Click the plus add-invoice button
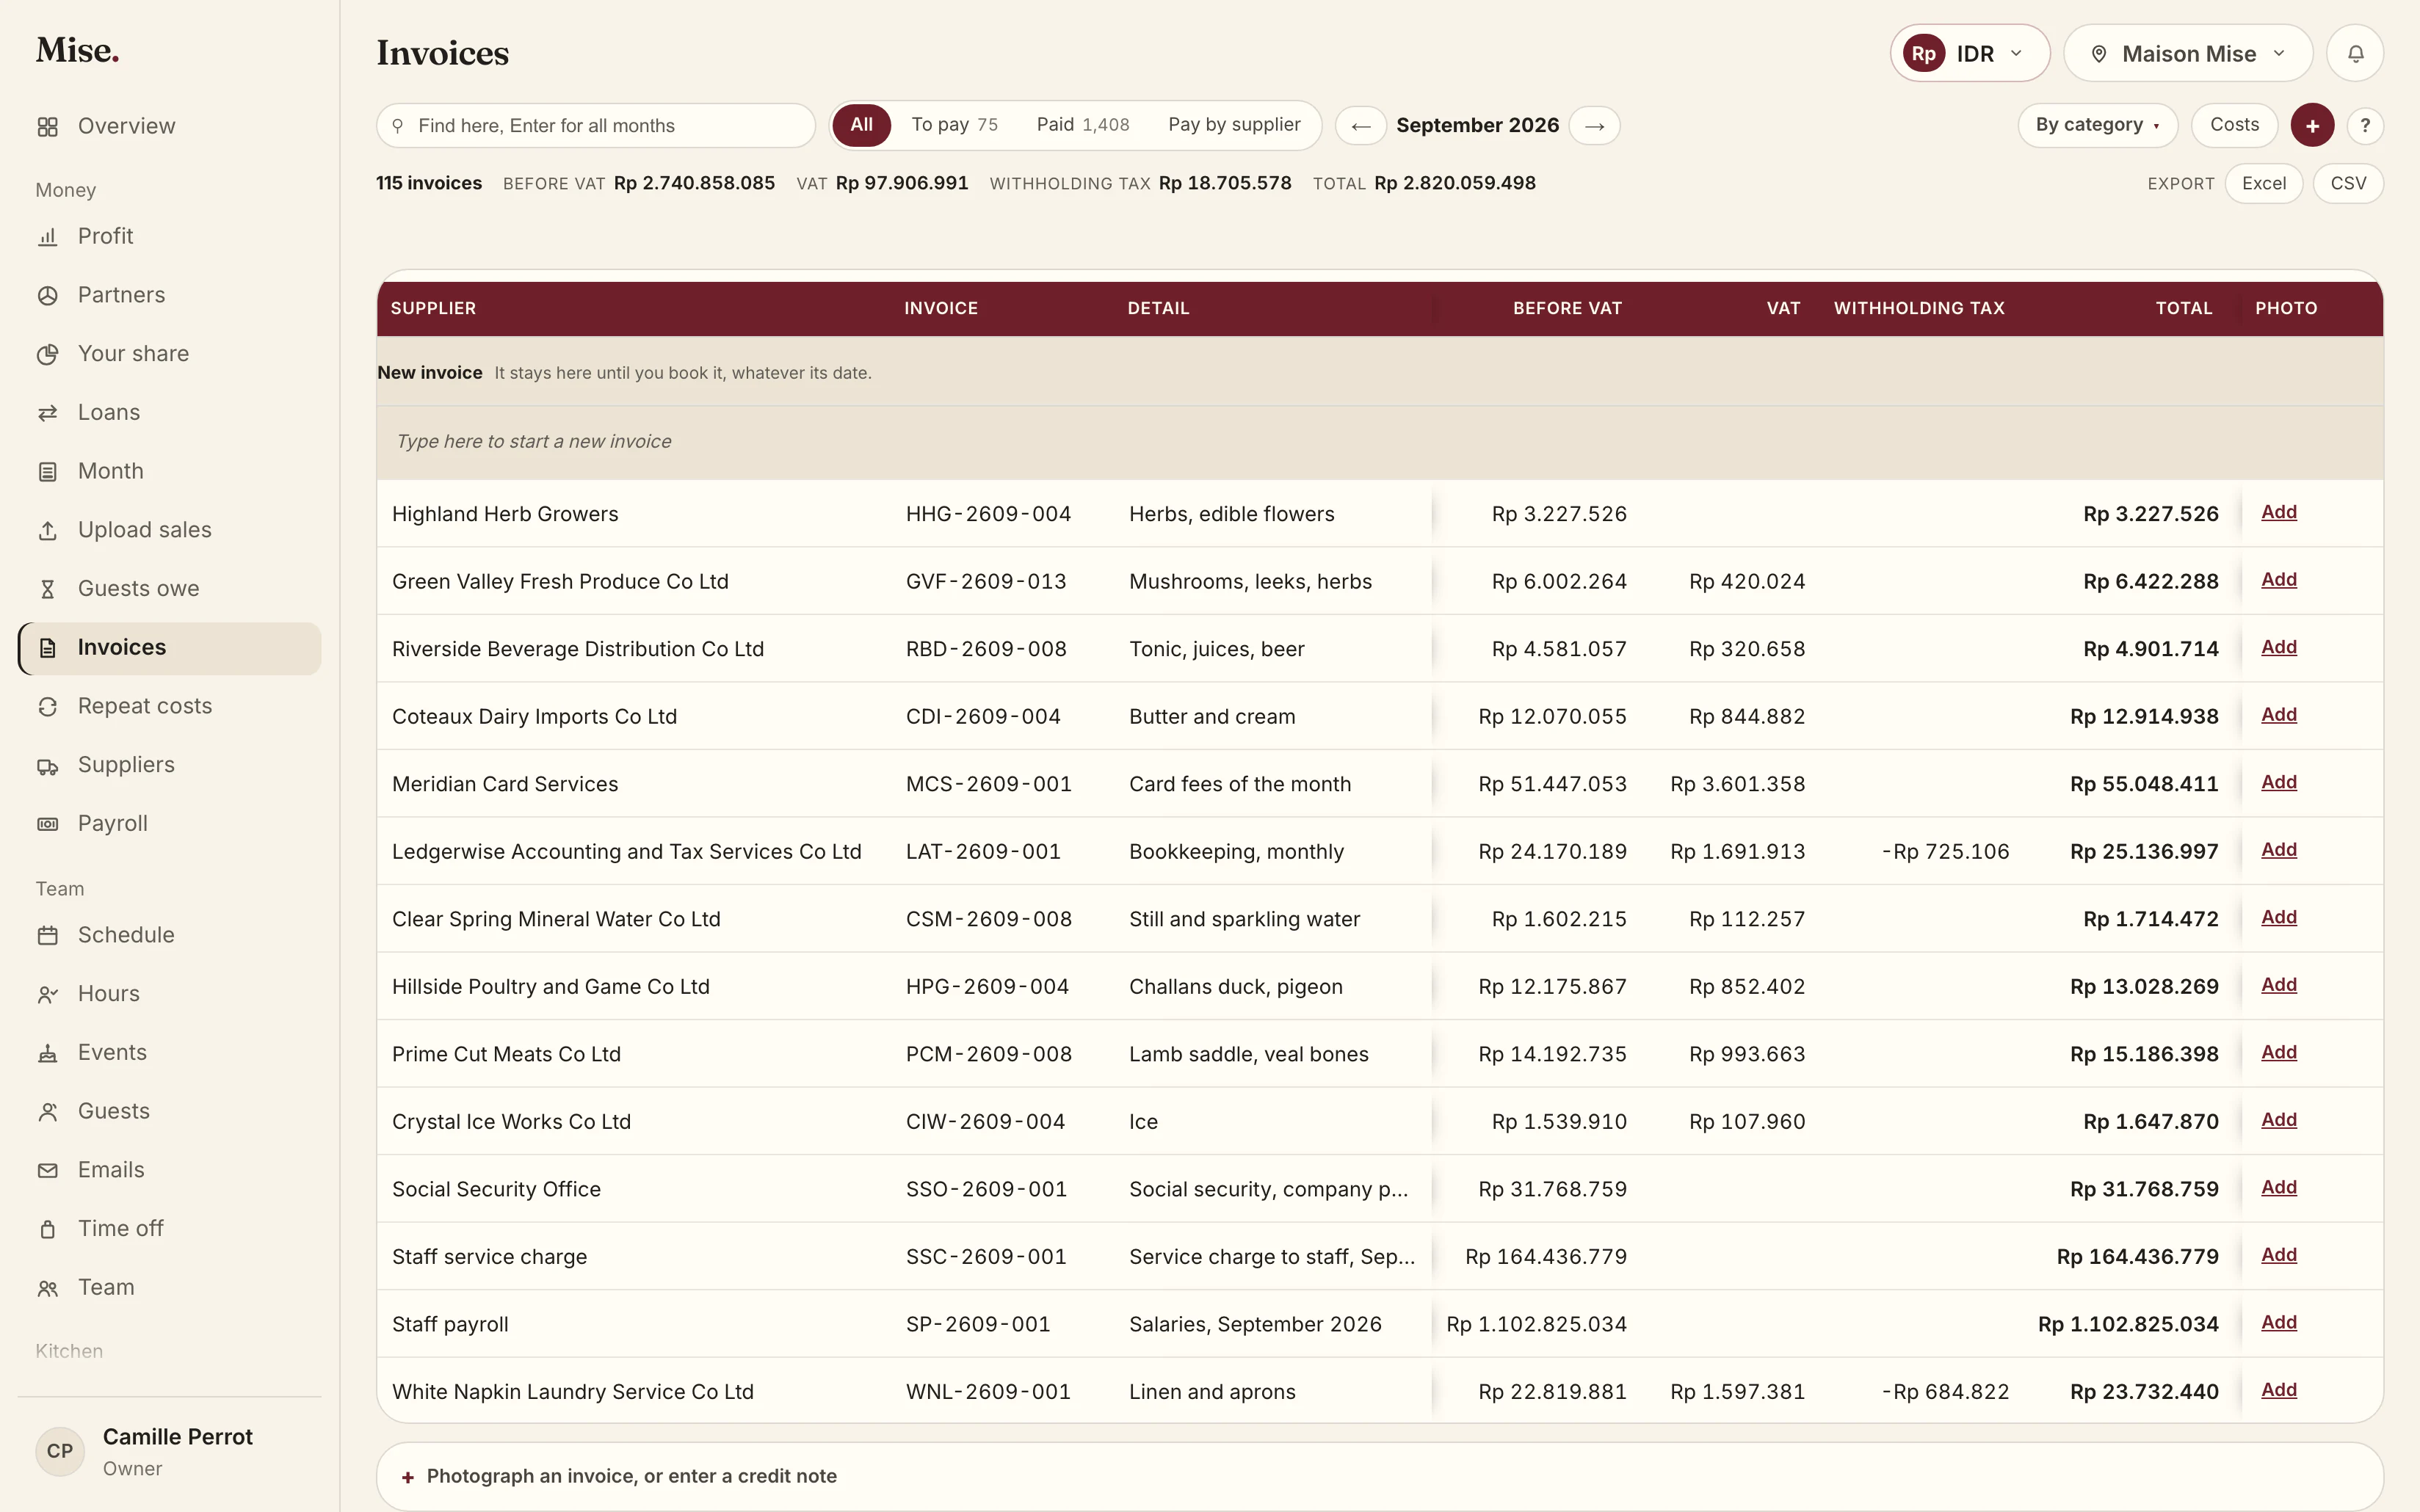 coord(2312,125)
